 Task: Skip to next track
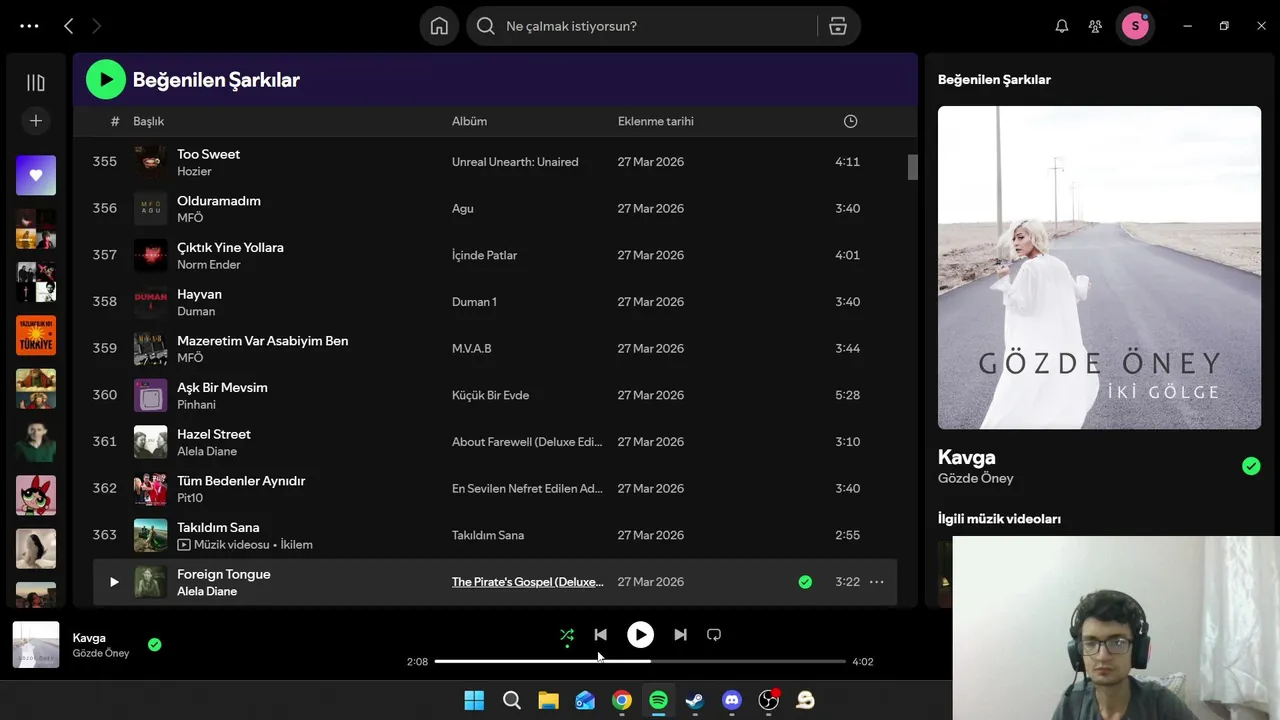coord(680,635)
